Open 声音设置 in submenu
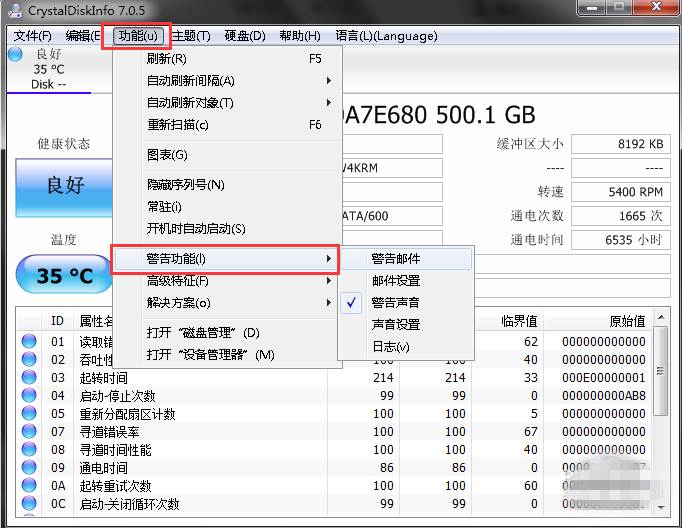682x528 pixels. (405, 324)
